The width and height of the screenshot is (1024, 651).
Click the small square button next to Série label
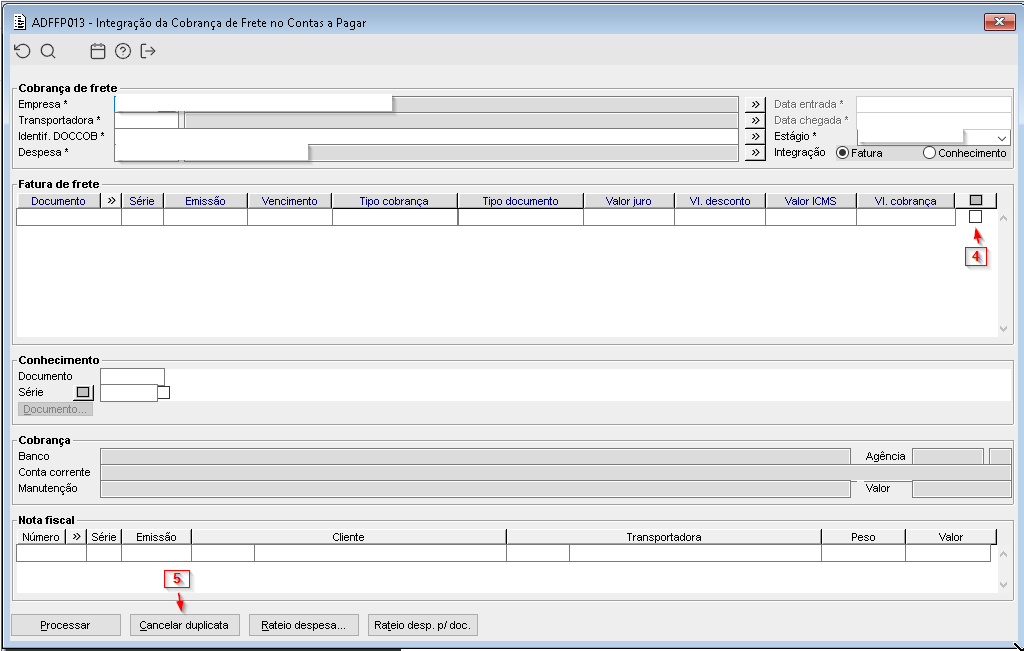point(83,392)
